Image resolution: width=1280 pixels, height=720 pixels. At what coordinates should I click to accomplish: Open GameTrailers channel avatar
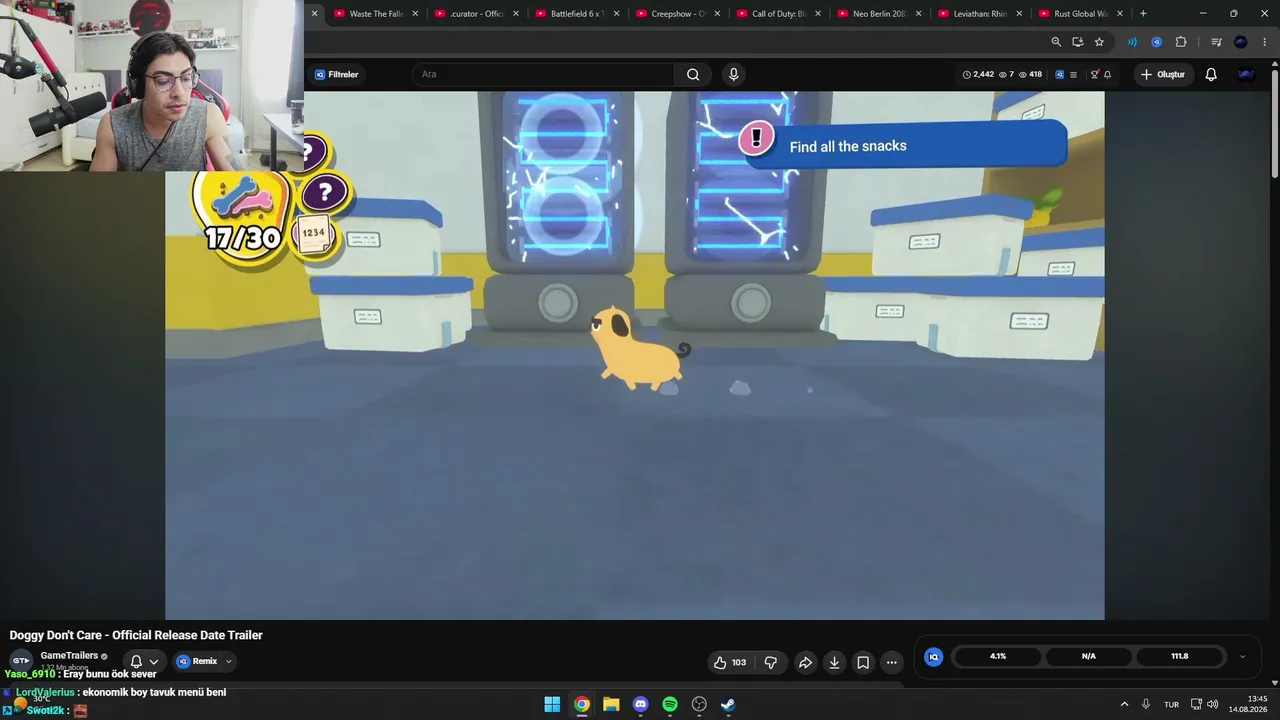(x=20, y=660)
